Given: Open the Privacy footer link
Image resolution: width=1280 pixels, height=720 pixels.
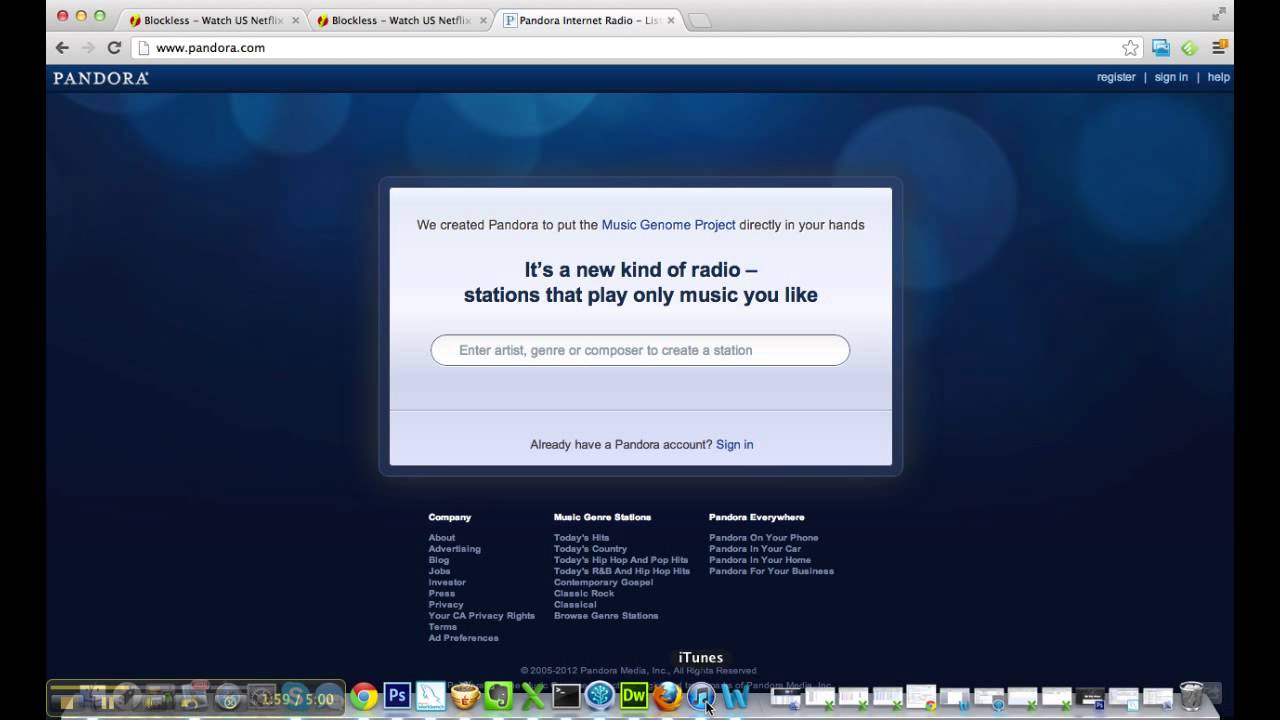Looking at the screenshot, I should pyautogui.click(x=446, y=604).
